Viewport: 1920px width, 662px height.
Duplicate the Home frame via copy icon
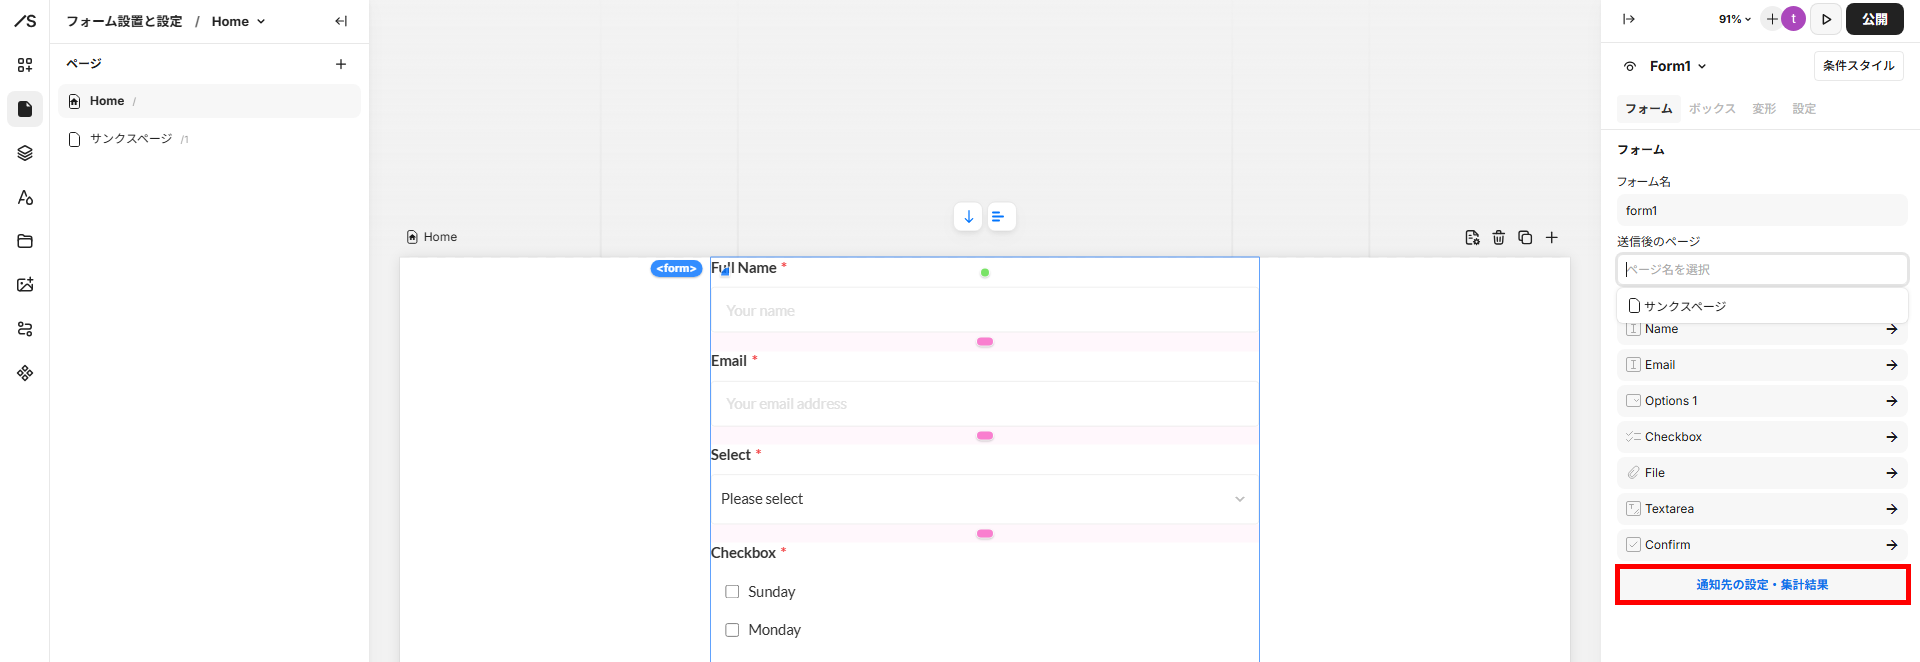tap(1525, 238)
